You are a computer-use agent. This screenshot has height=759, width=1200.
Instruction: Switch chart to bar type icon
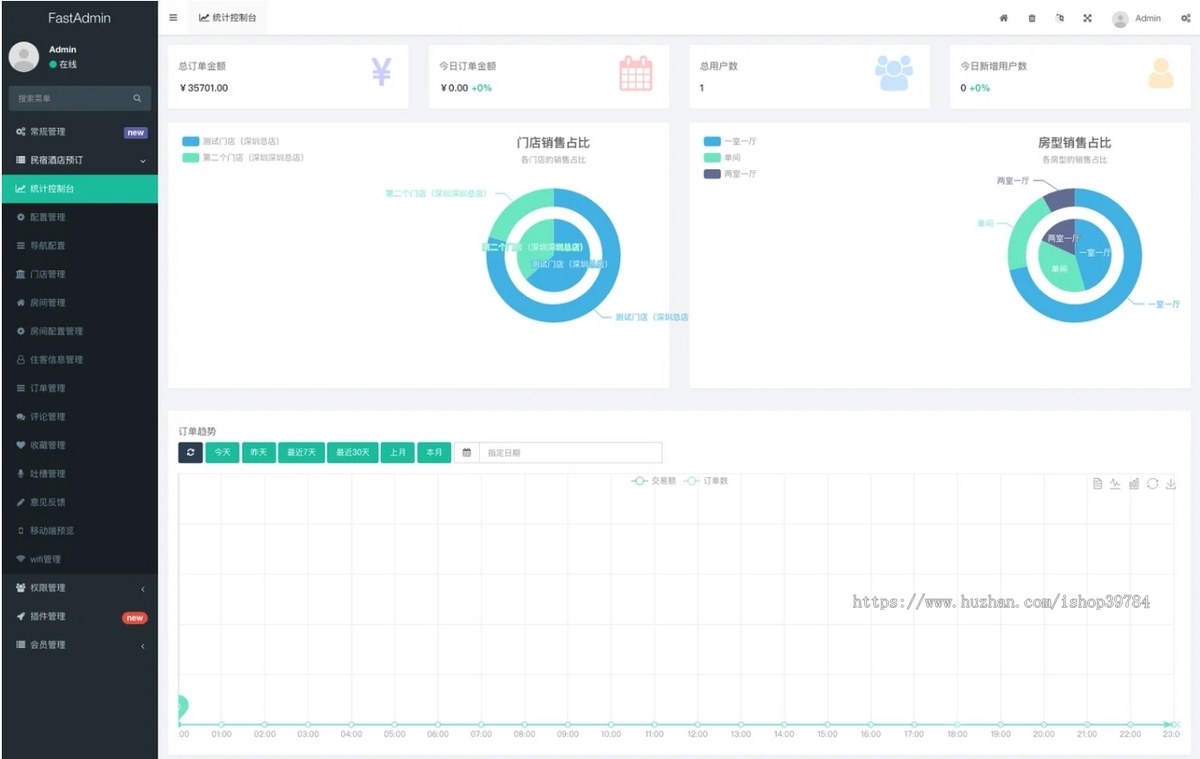pyautogui.click(x=1134, y=484)
